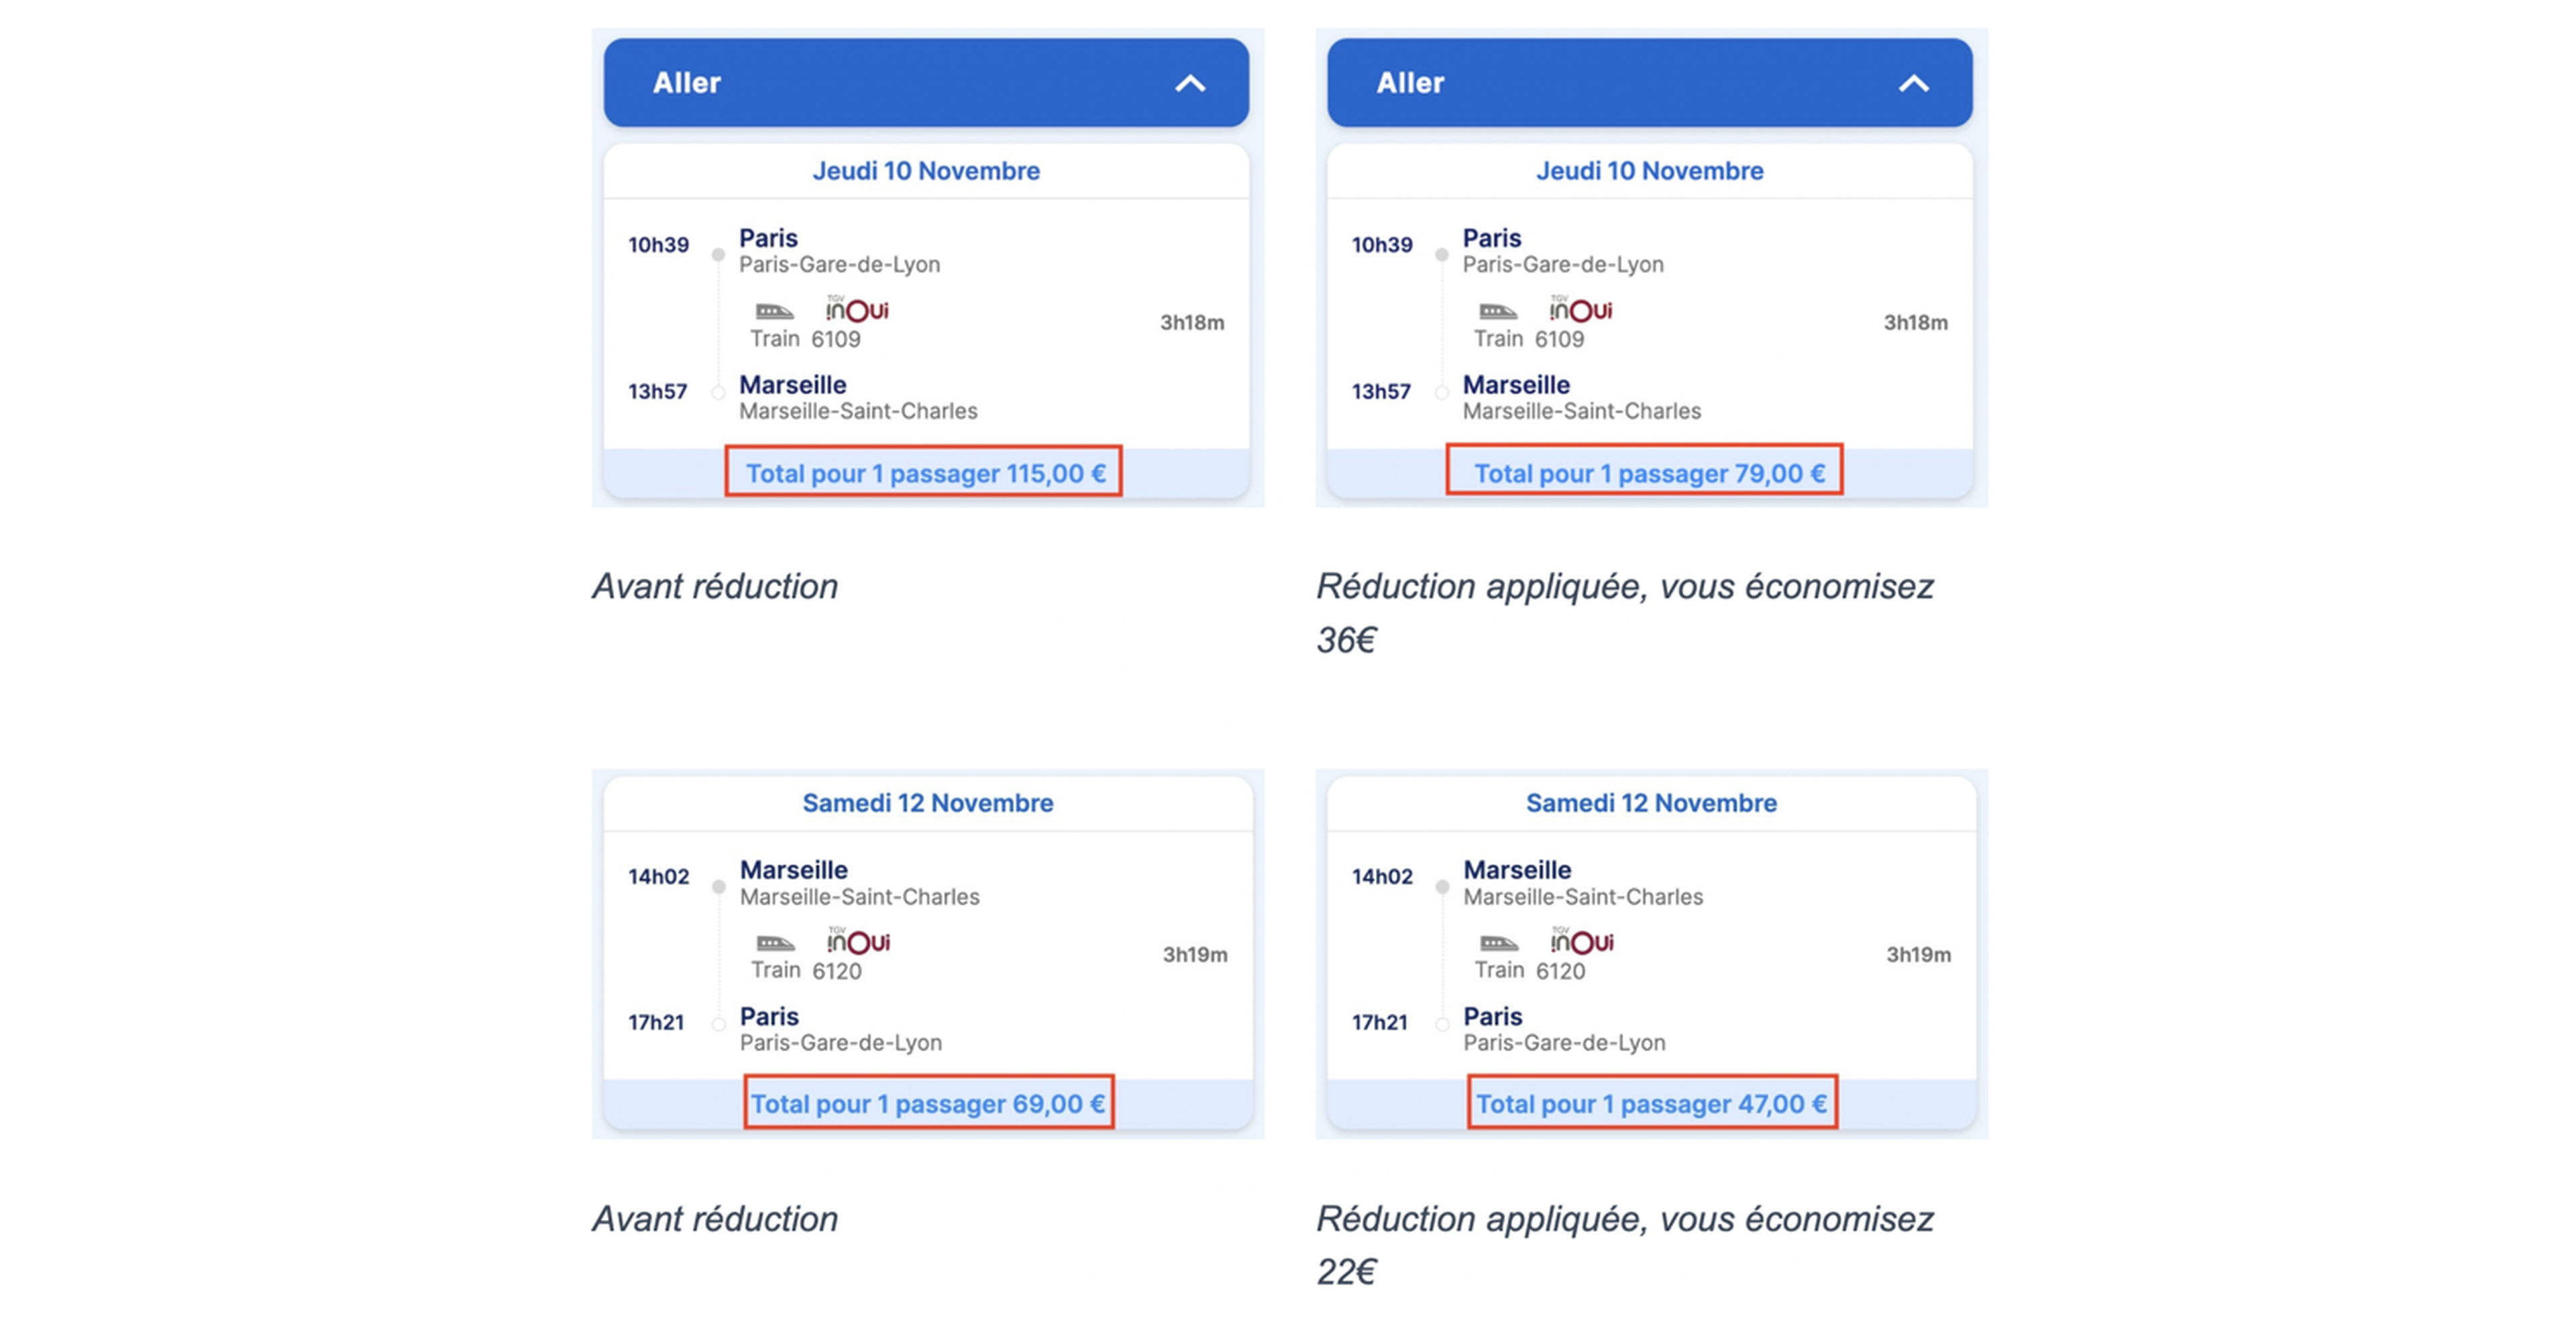The height and width of the screenshot is (1328, 2576).
Task: Click the TGV inOui logo in the 115,00 € card
Action: [857, 308]
